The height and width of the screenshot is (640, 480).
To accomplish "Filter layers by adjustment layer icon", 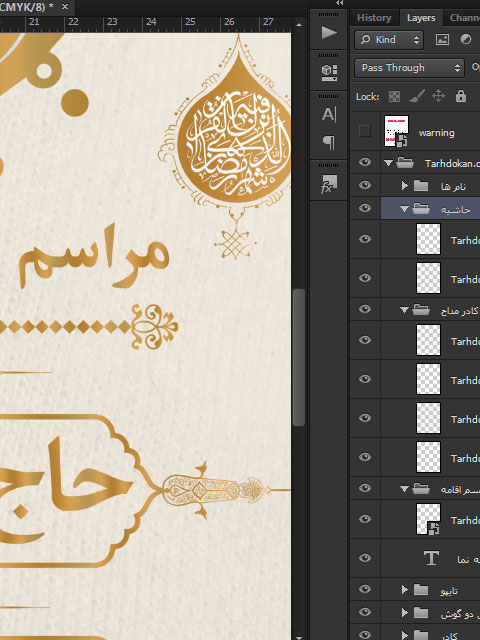I will (x=466, y=40).
